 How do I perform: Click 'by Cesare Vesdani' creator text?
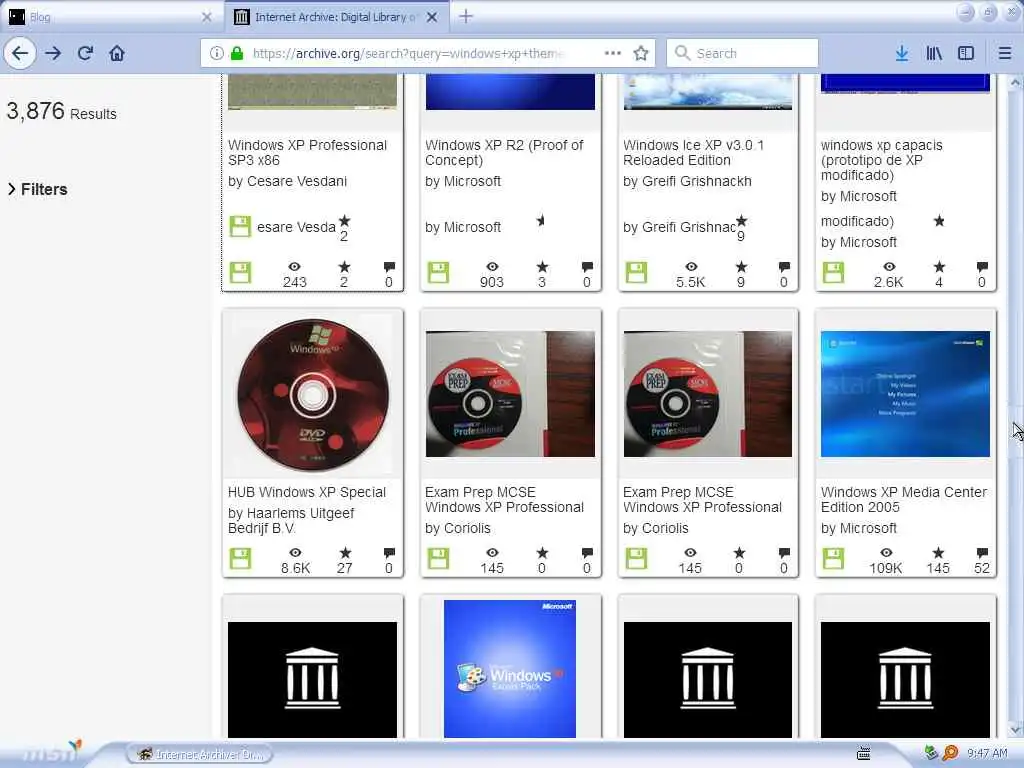click(x=287, y=181)
